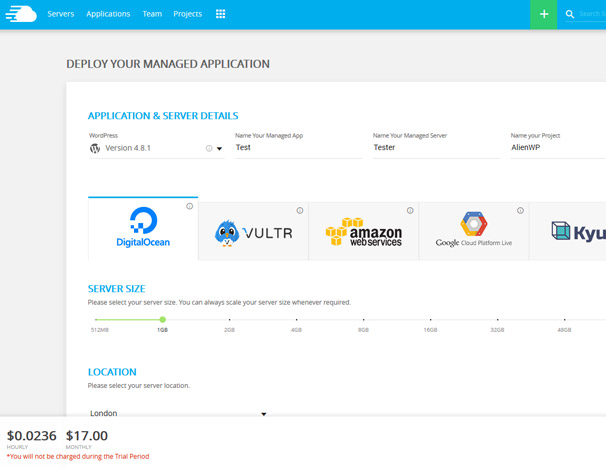Viewport: 606px width, 469px height.
Task: Open the Applications menu
Action: [108, 14]
